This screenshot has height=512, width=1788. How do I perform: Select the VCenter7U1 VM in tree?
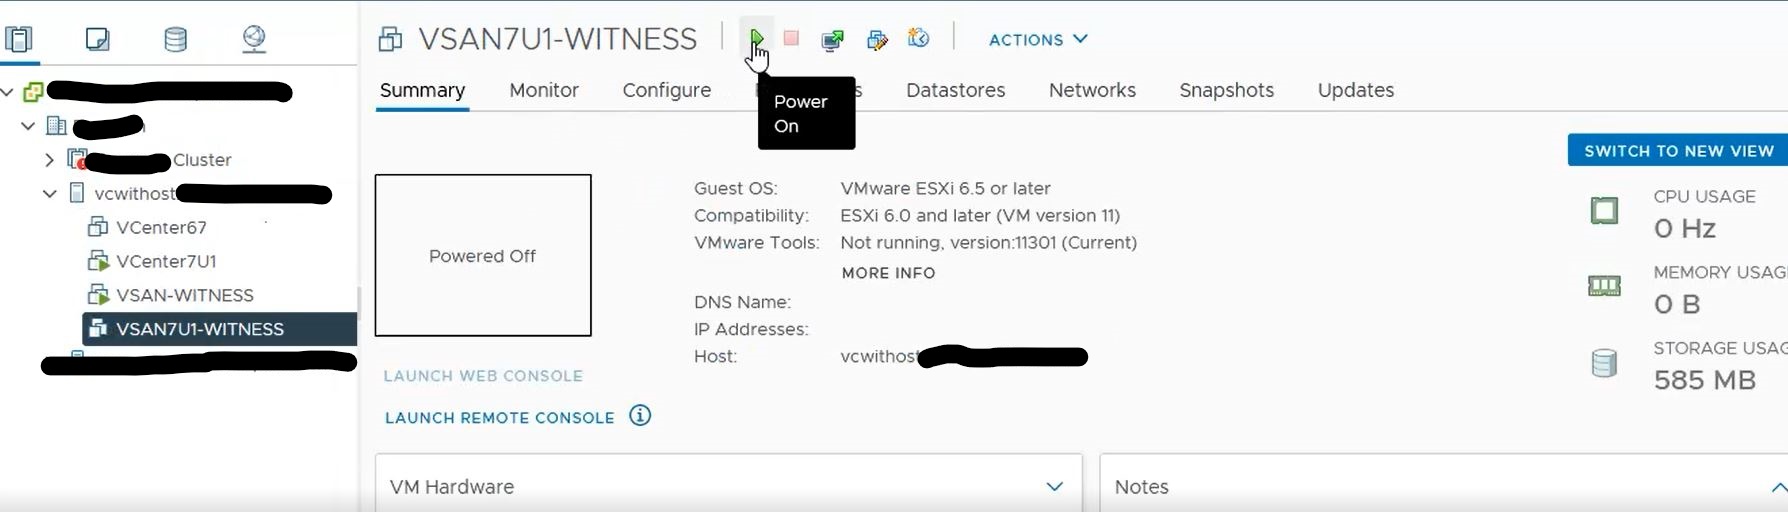[x=166, y=261]
